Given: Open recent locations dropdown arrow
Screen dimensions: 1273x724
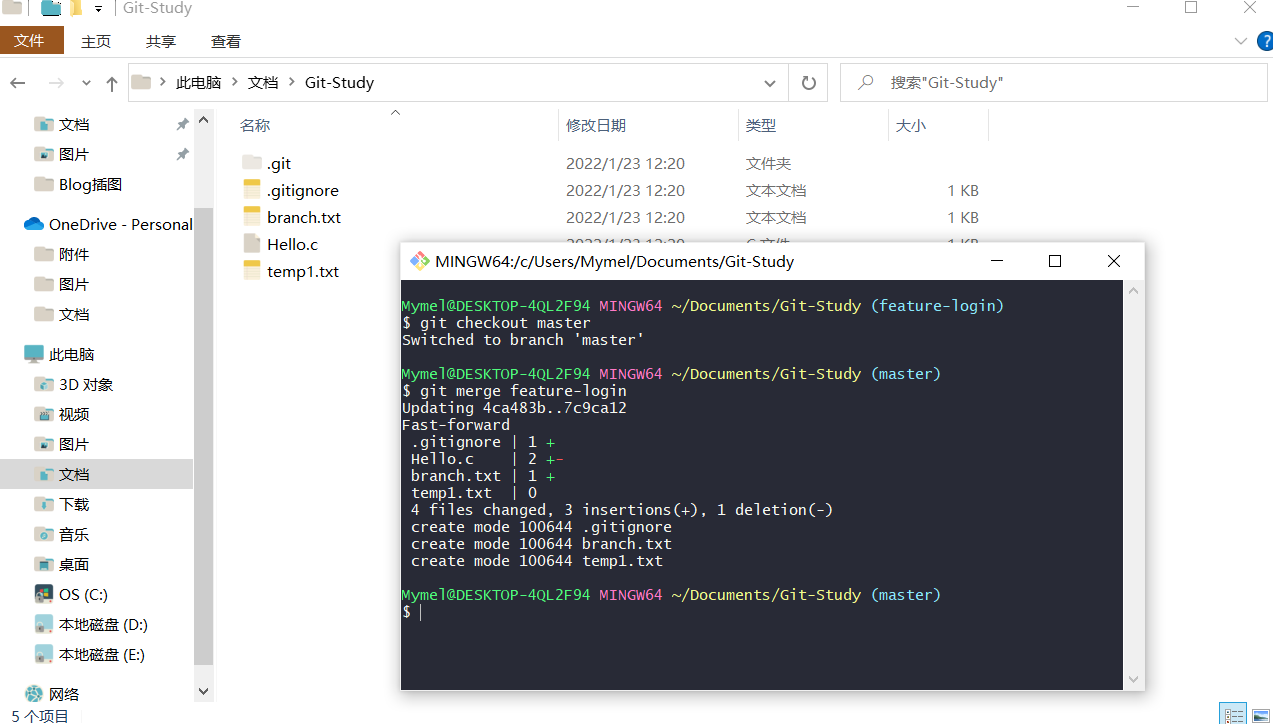Looking at the screenshot, I should tap(86, 83).
